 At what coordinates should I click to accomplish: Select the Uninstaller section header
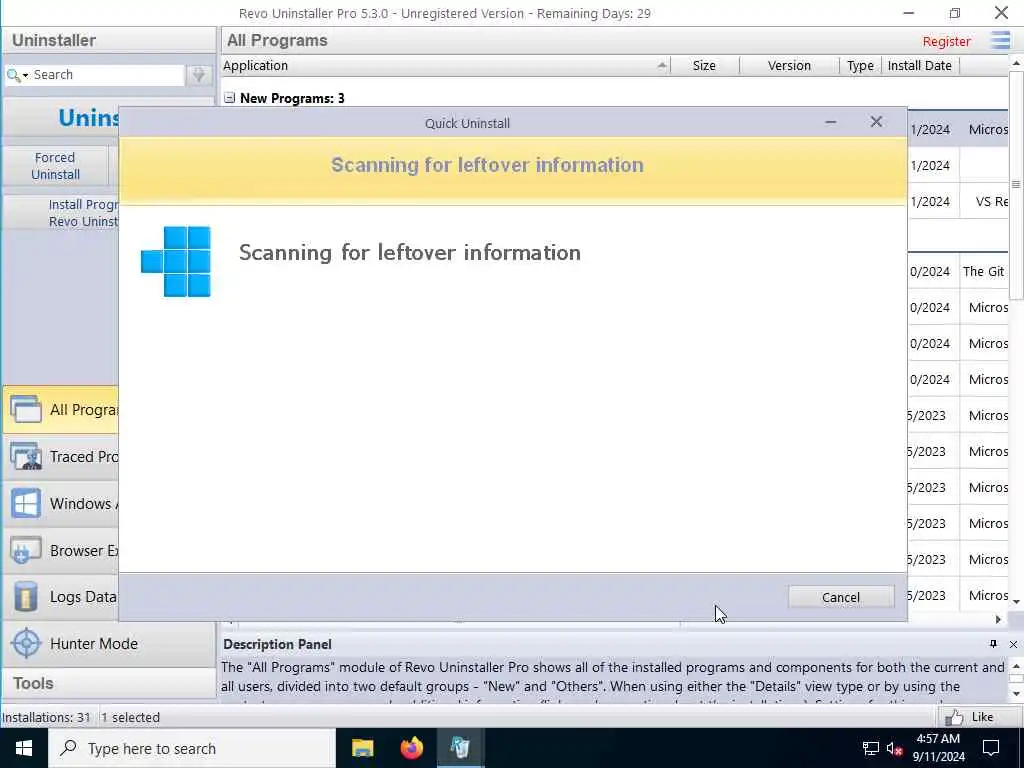tap(108, 40)
